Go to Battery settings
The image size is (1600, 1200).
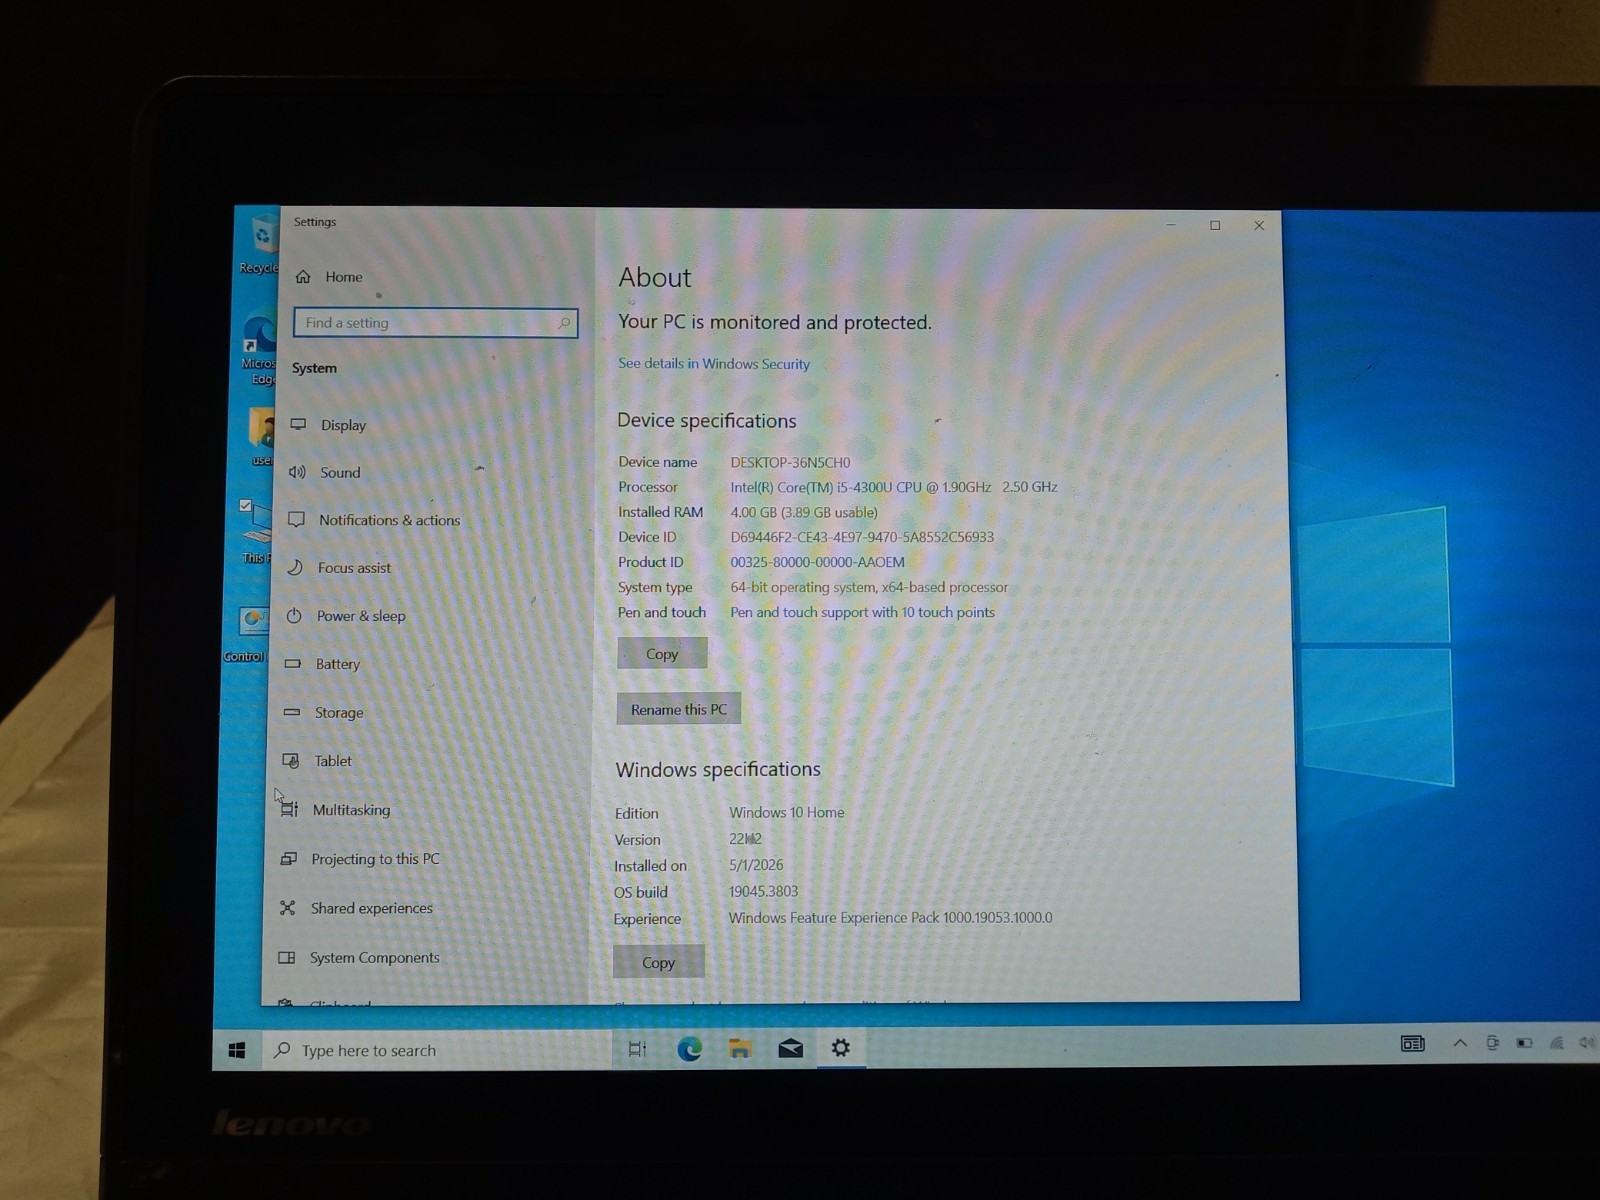337,664
